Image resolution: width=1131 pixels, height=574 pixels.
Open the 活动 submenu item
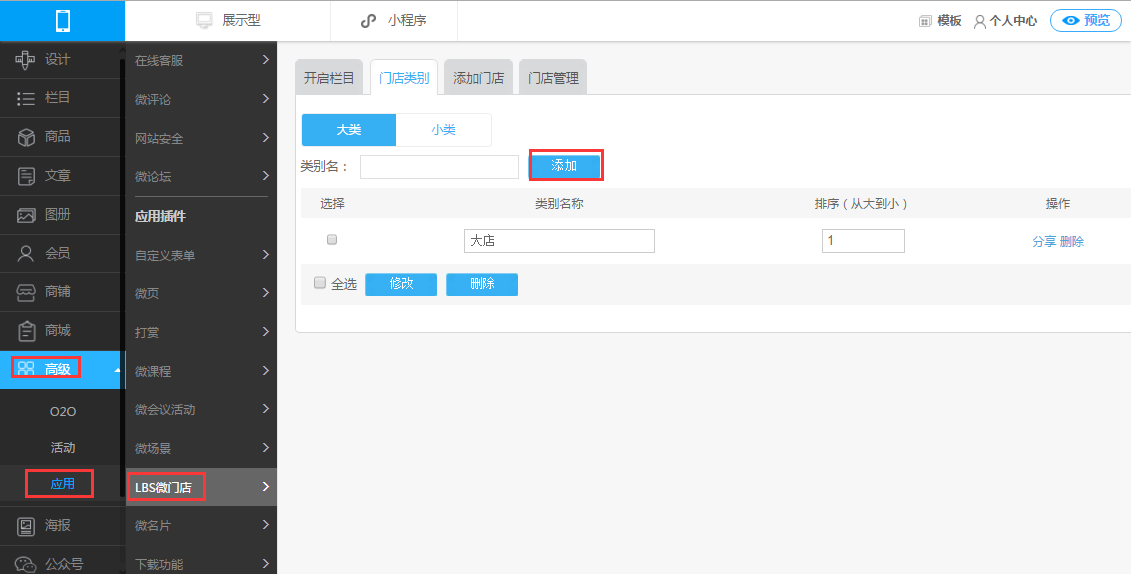pos(63,448)
